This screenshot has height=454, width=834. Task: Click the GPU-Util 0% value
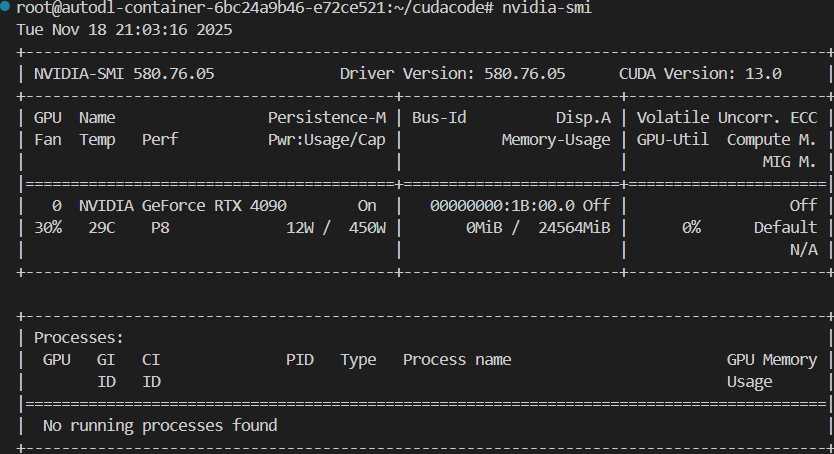point(691,227)
